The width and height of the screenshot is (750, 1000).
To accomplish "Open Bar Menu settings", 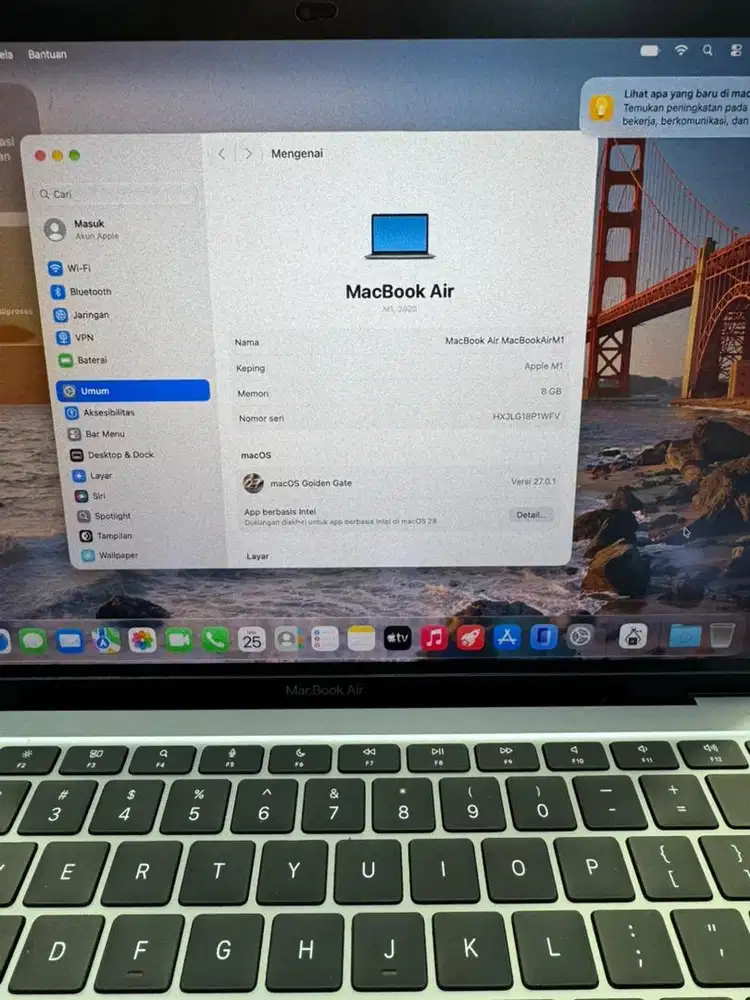I will tap(96, 434).
